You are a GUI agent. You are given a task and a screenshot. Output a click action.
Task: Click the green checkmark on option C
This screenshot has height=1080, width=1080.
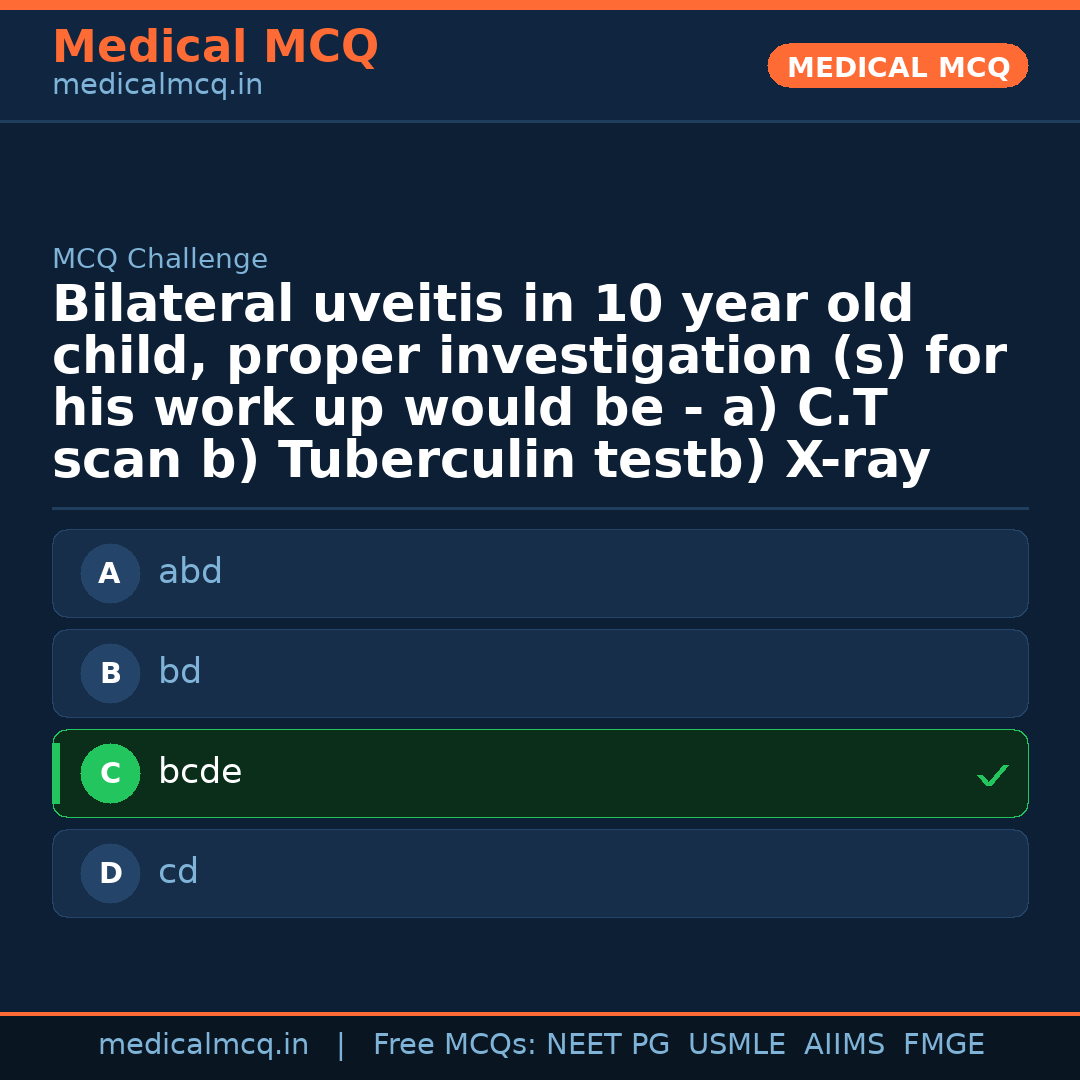992,775
